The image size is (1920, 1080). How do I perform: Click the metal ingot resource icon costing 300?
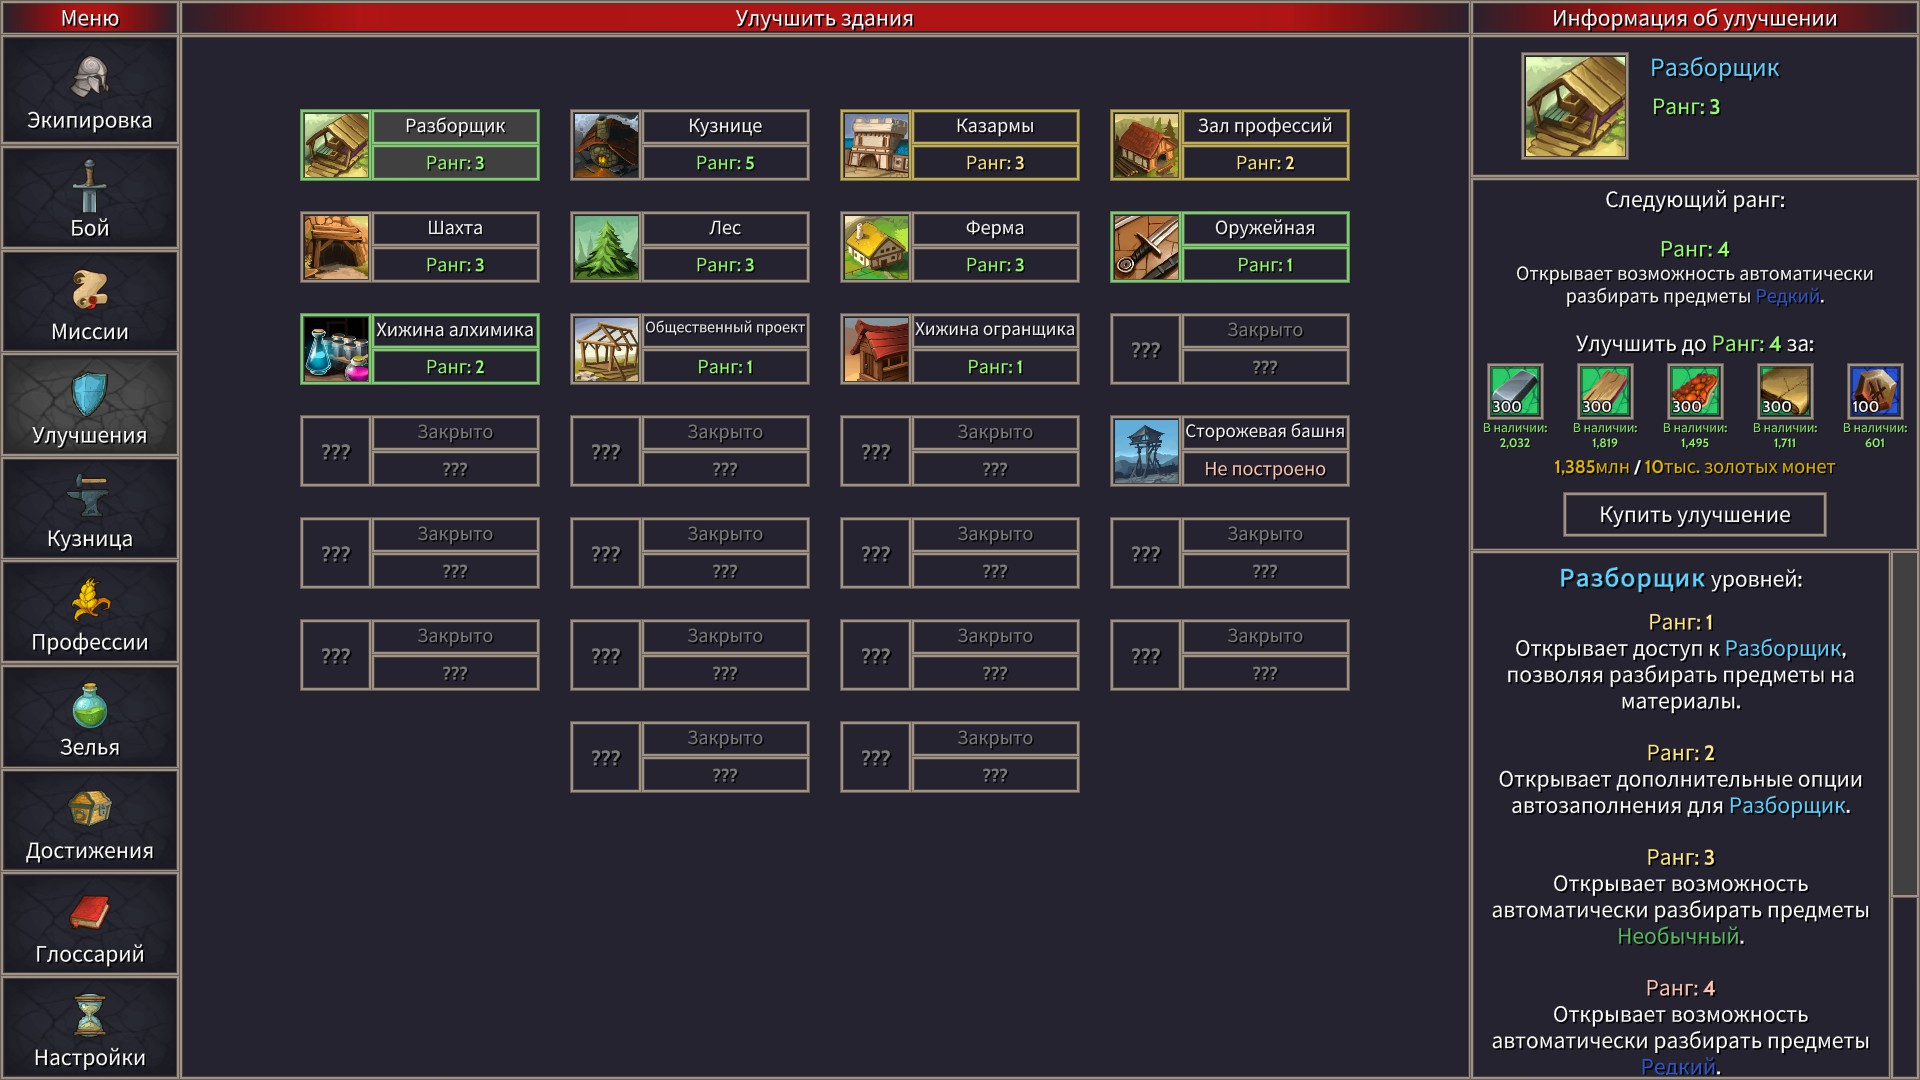1515,390
